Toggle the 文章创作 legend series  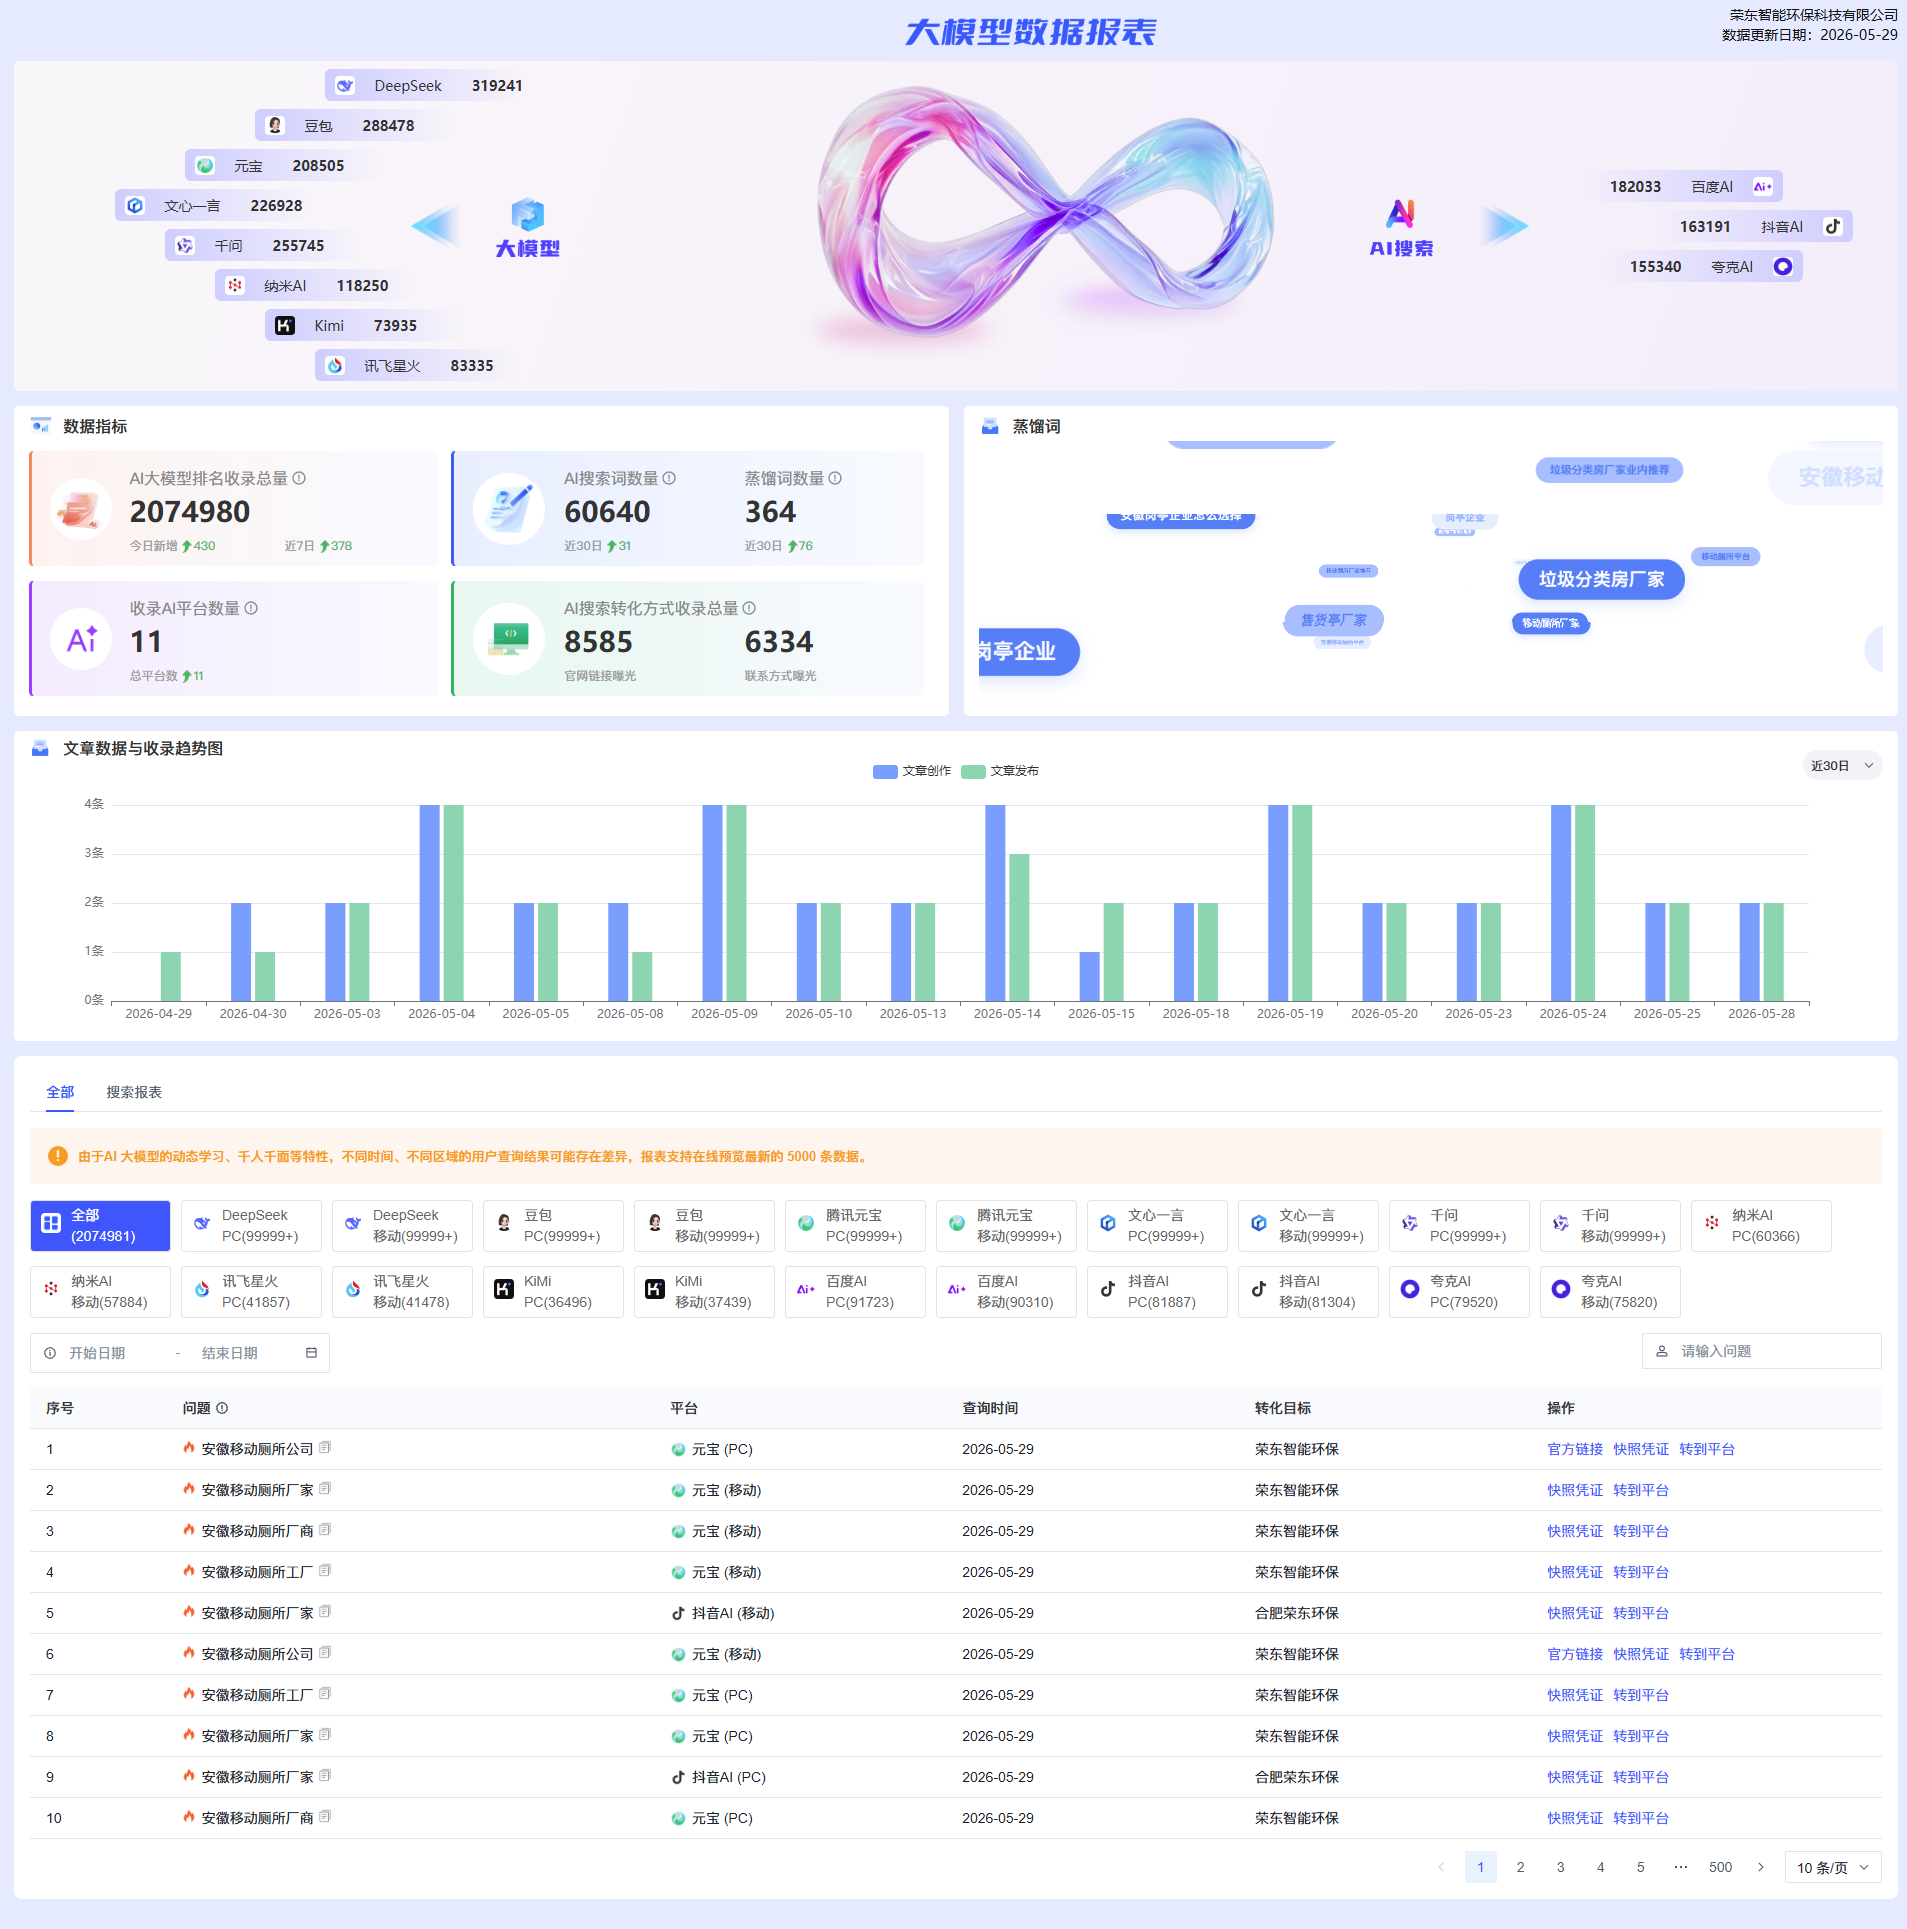pos(912,771)
